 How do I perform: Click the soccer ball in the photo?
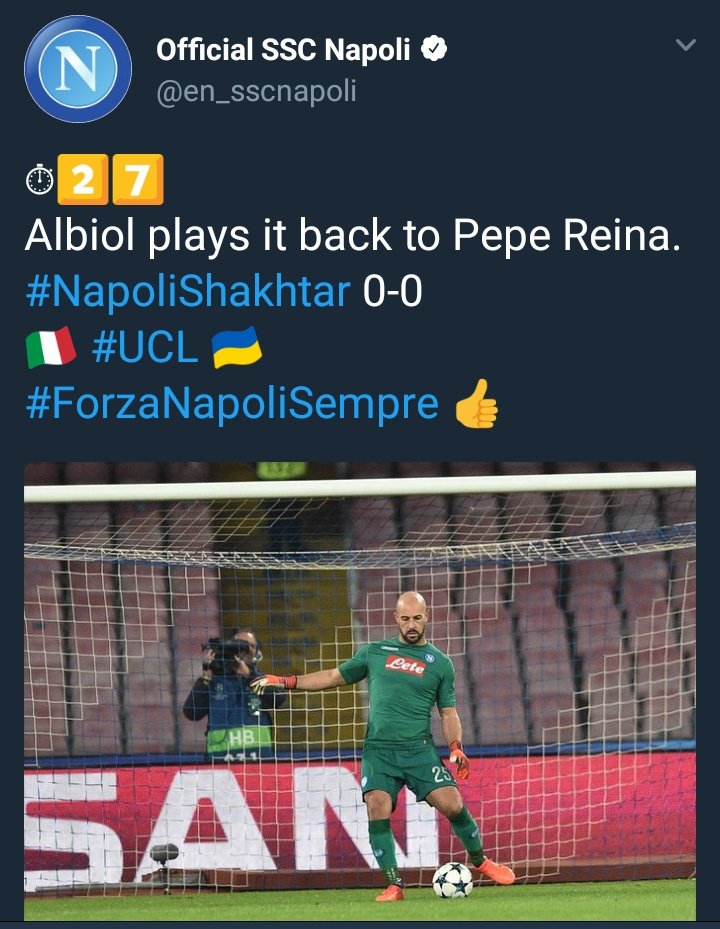click(452, 880)
